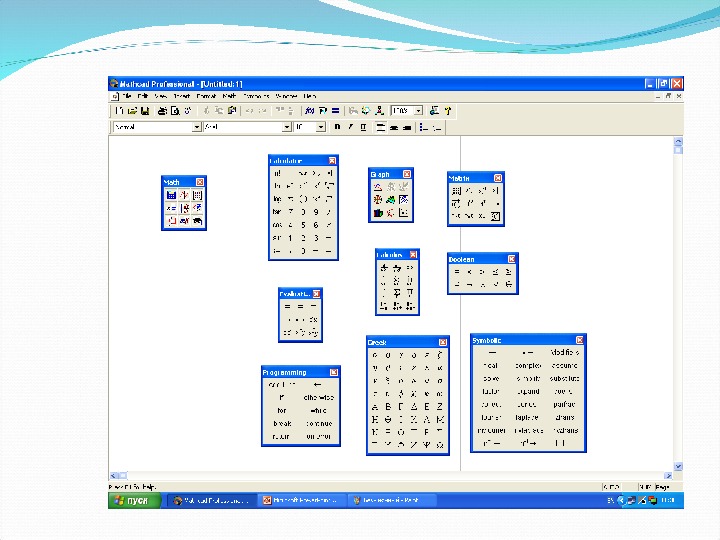
Task: Open the Math menu
Action: click(x=229, y=96)
